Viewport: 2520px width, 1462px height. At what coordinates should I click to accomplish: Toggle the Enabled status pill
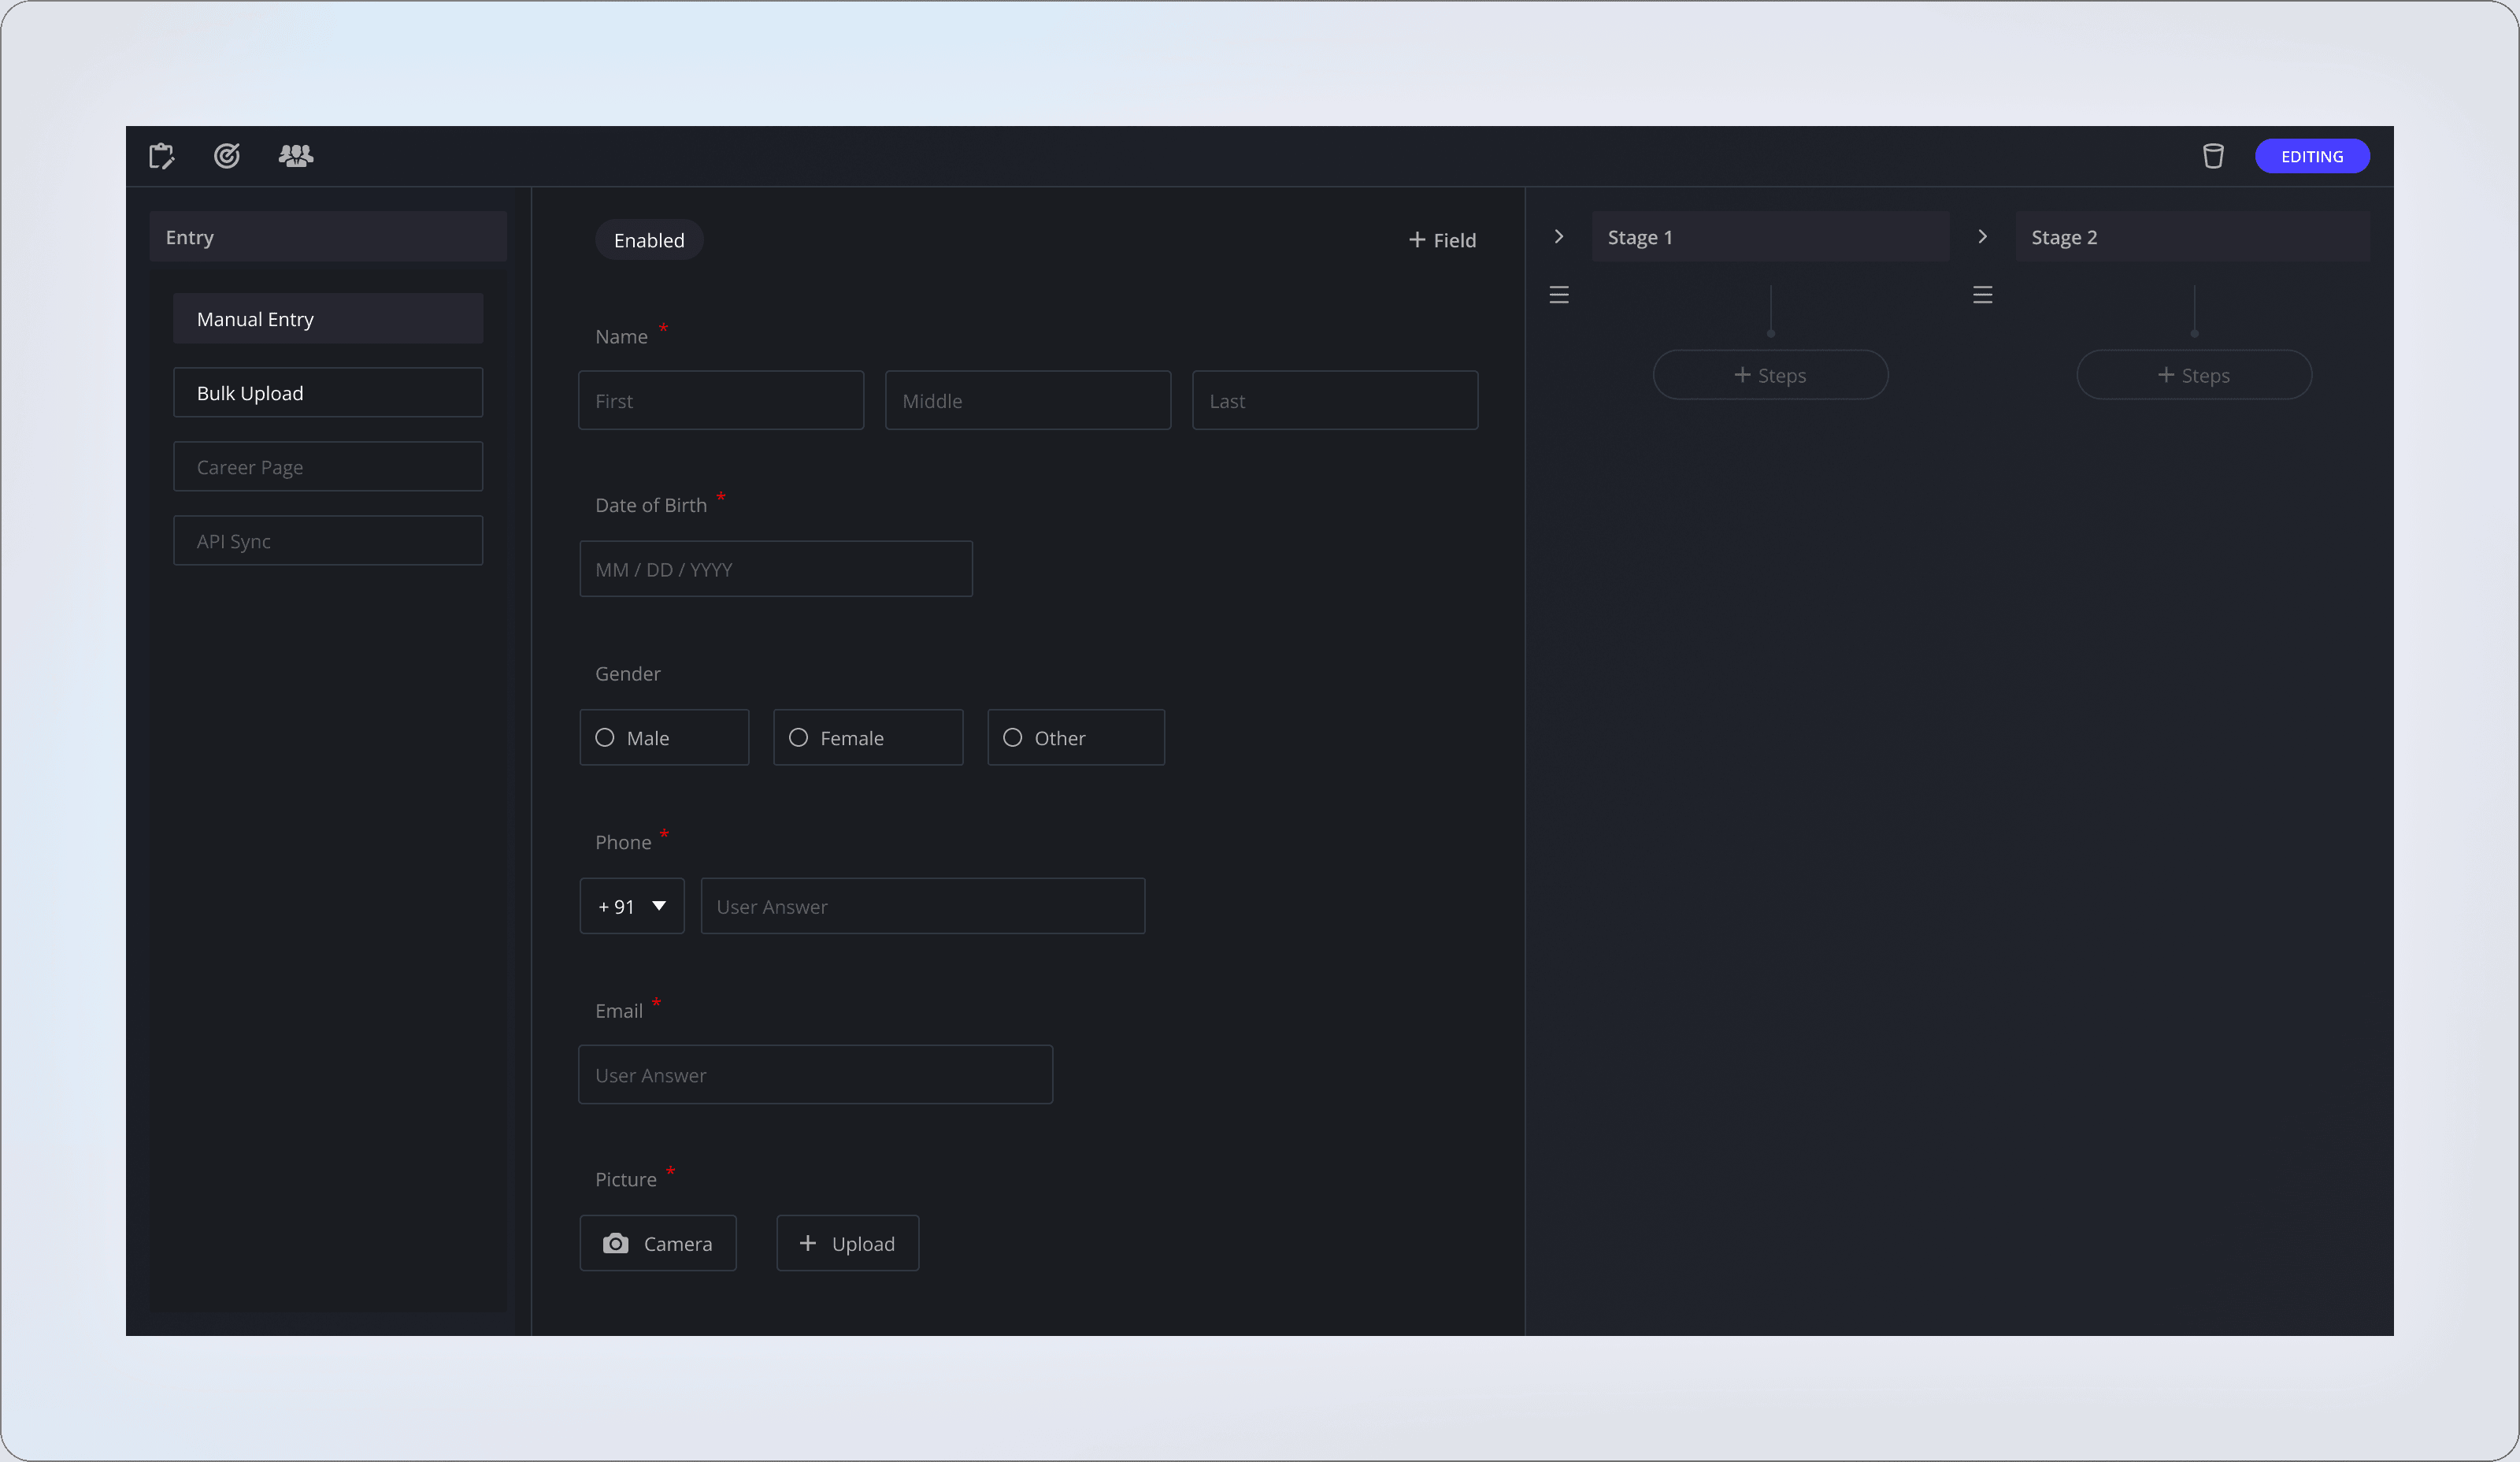click(649, 240)
